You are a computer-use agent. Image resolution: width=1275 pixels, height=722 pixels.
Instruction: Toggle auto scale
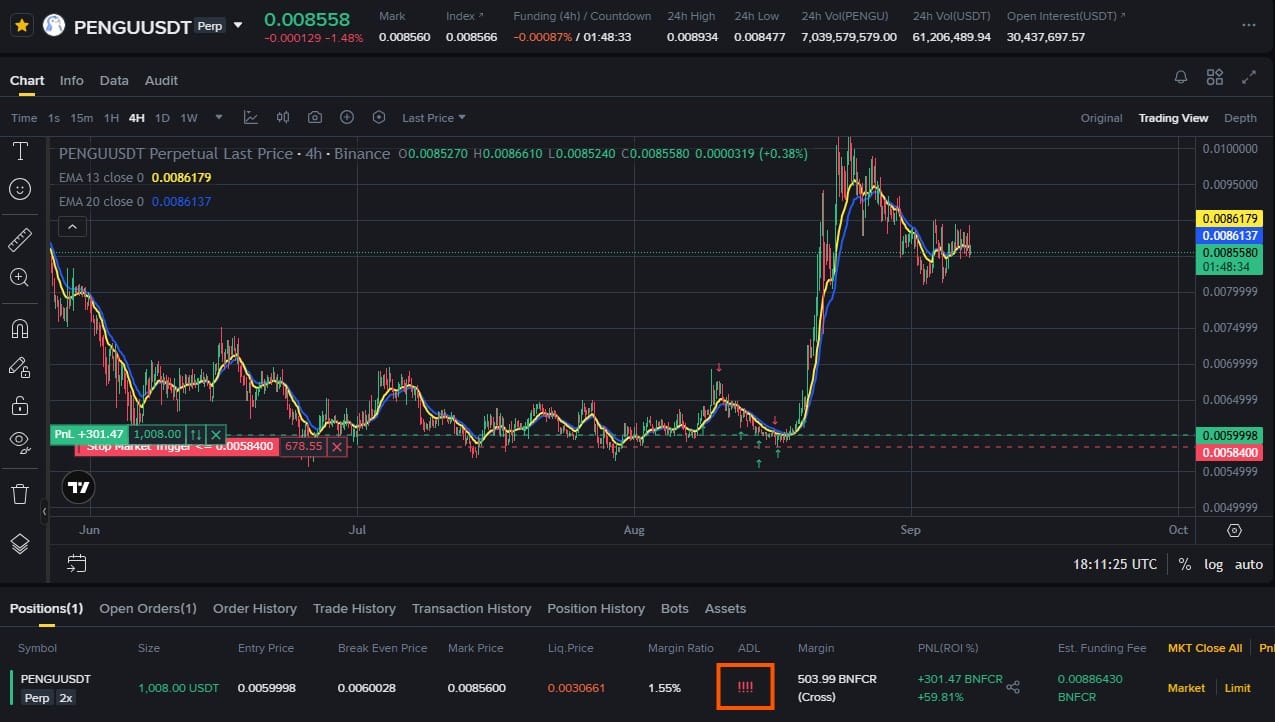[x=1249, y=564]
